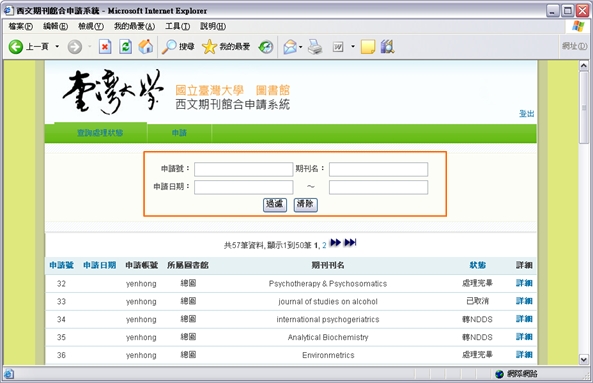Open the 說明(H) menu
593x383 pixels.
[x=213, y=26]
